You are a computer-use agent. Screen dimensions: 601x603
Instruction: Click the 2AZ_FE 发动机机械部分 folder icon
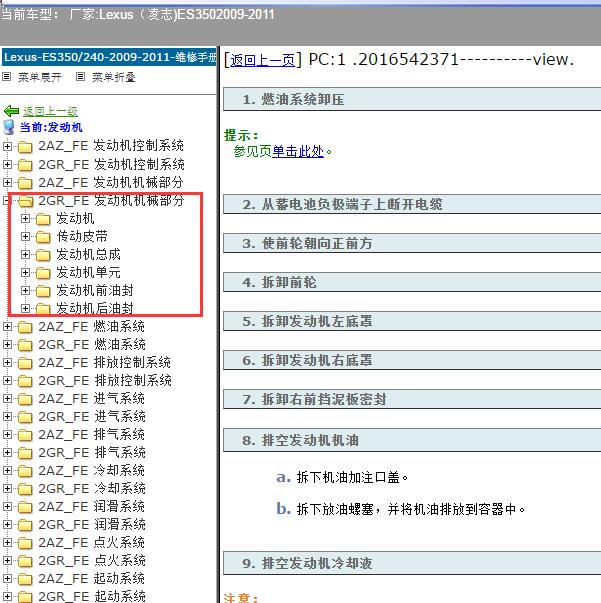click(x=25, y=183)
